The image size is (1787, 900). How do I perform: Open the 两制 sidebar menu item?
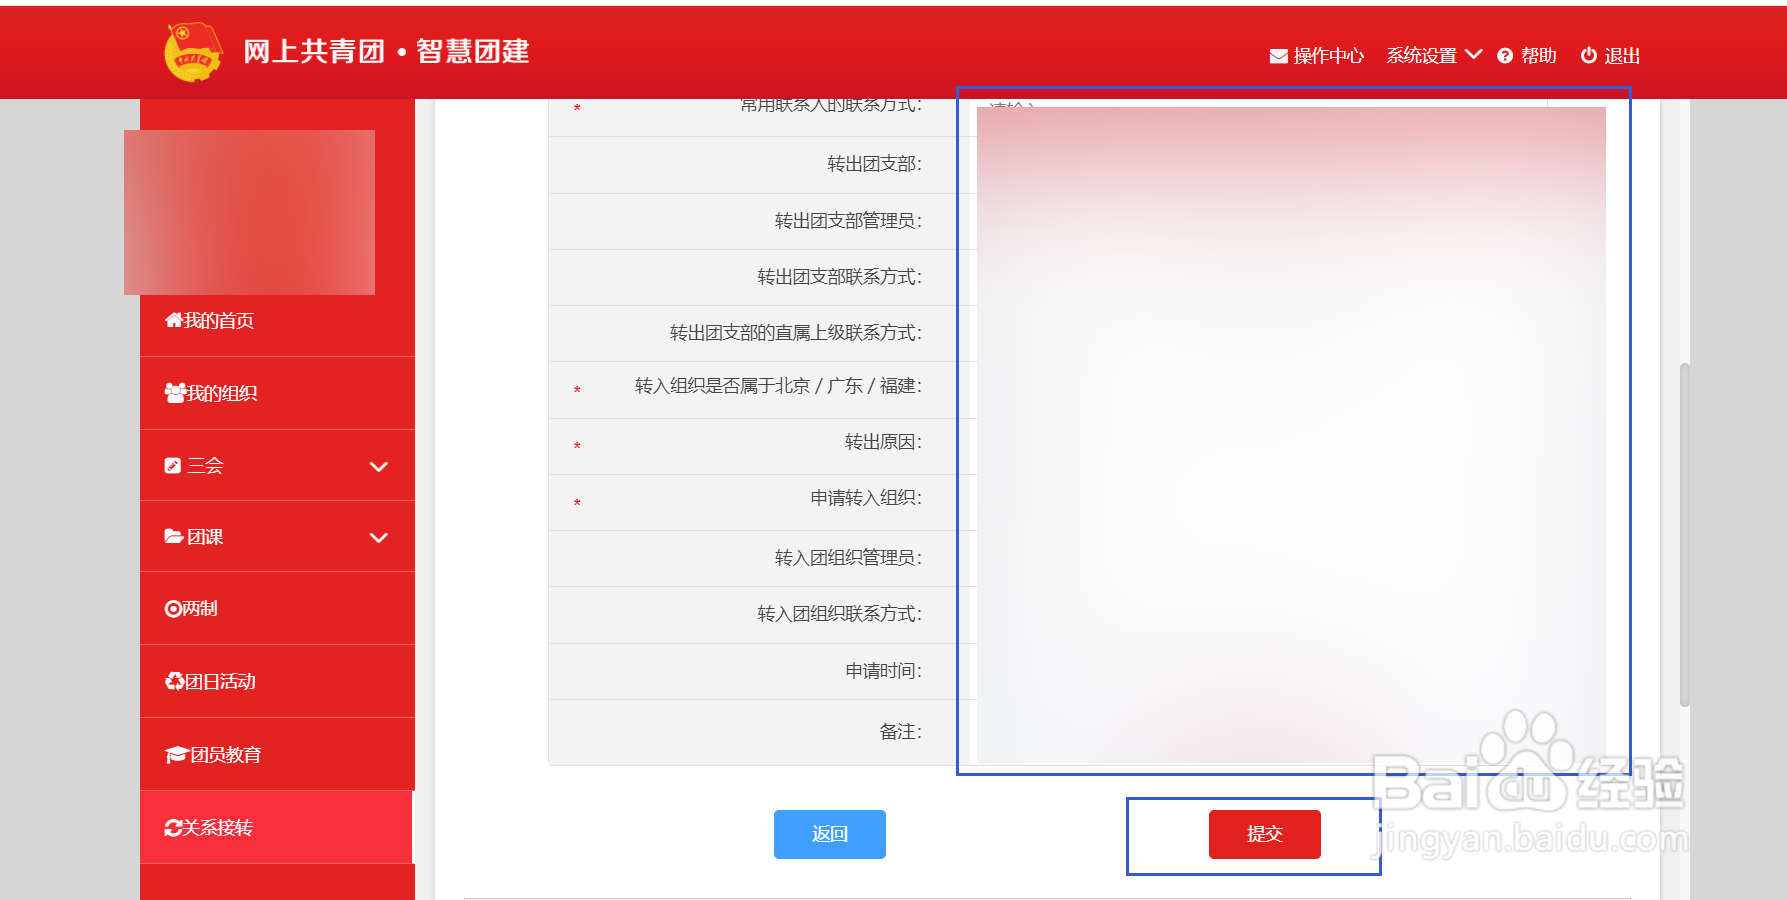pyautogui.click(x=277, y=608)
